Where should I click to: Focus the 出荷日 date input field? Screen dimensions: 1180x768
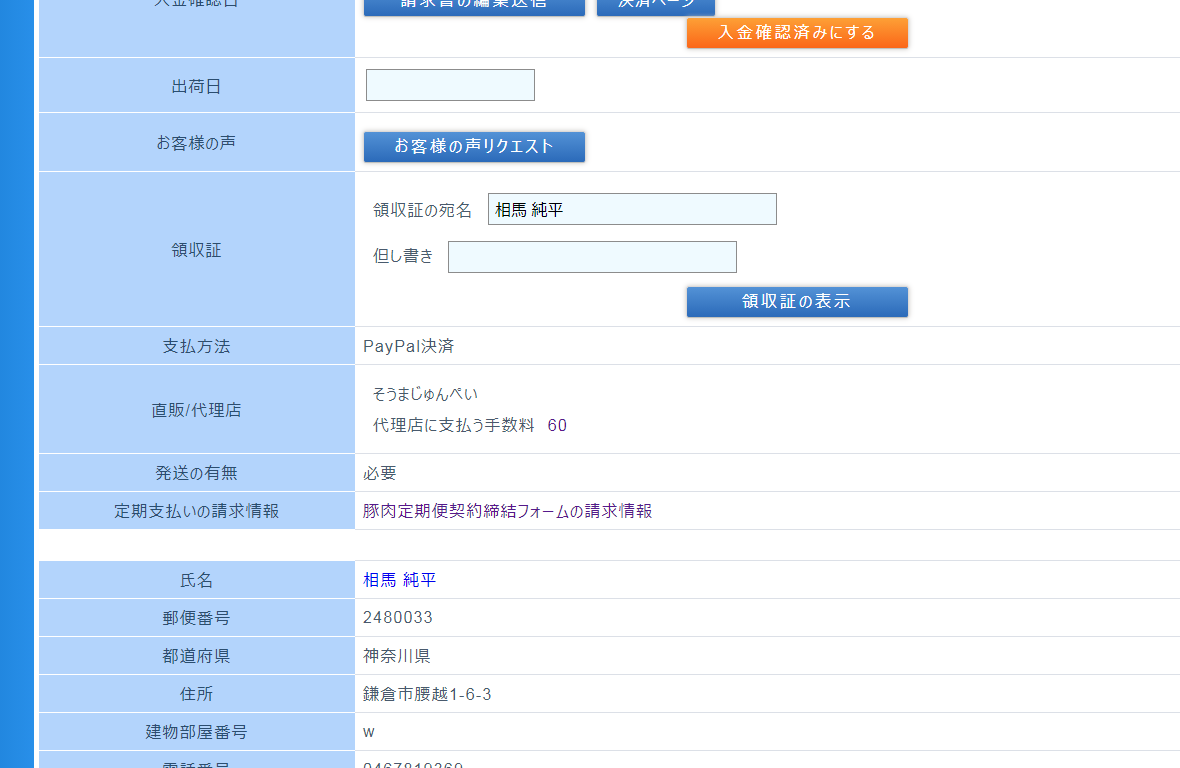[450, 85]
